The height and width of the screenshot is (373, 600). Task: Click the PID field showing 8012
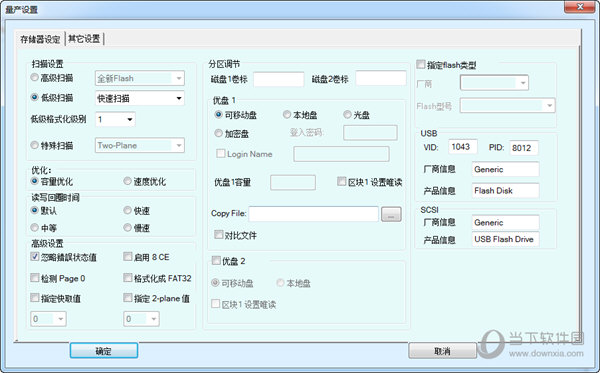pos(524,148)
